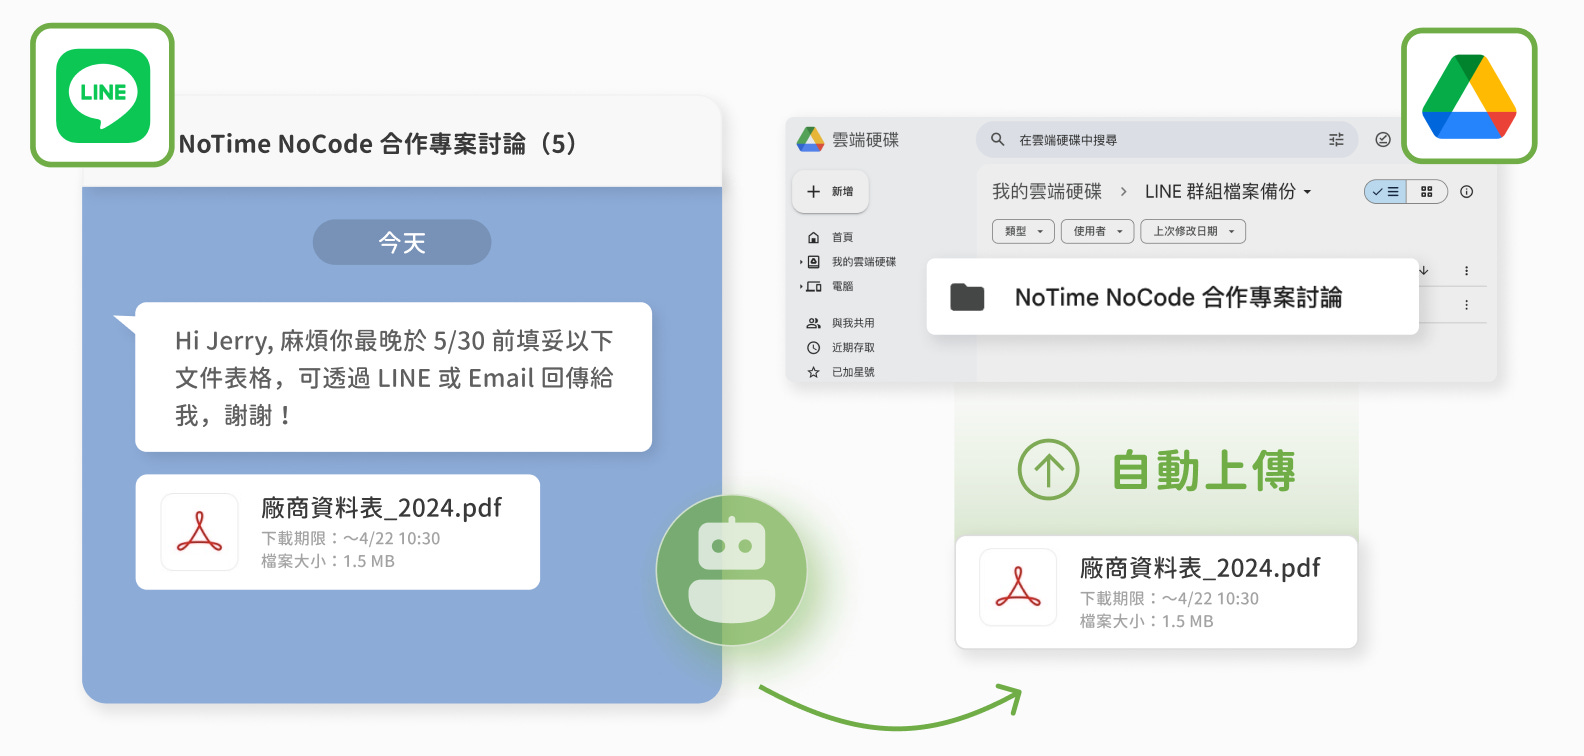The height and width of the screenshot is (756, 1584).
Task: Open advanced search filter options icon
Action: [1336, 140]
